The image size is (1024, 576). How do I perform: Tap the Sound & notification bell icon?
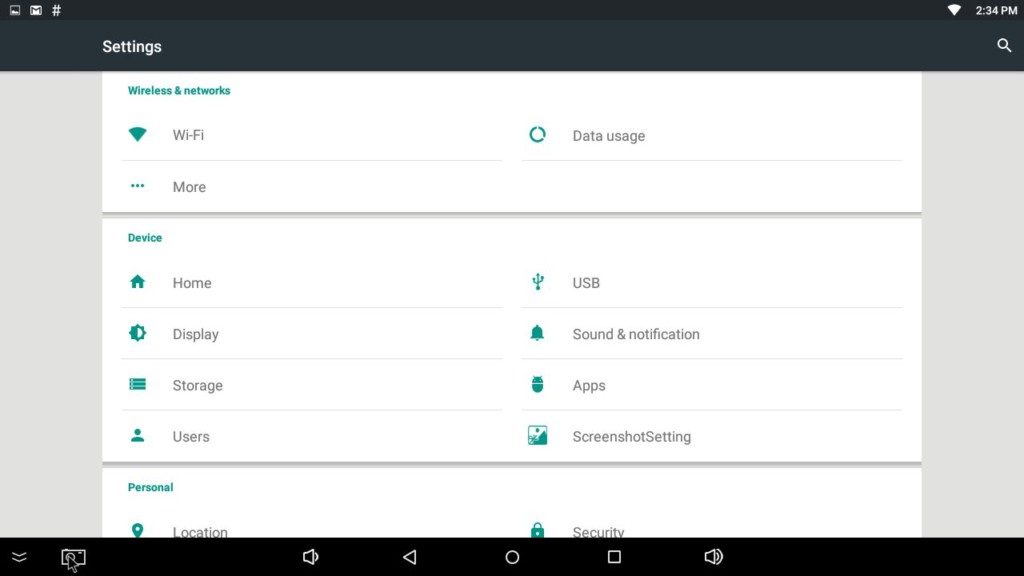click(537, 334)
